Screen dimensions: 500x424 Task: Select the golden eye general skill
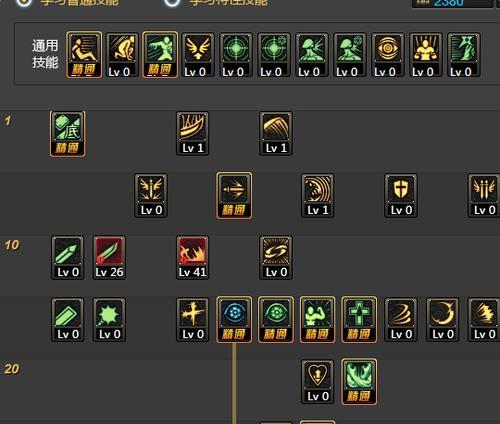tap(388, 55)
